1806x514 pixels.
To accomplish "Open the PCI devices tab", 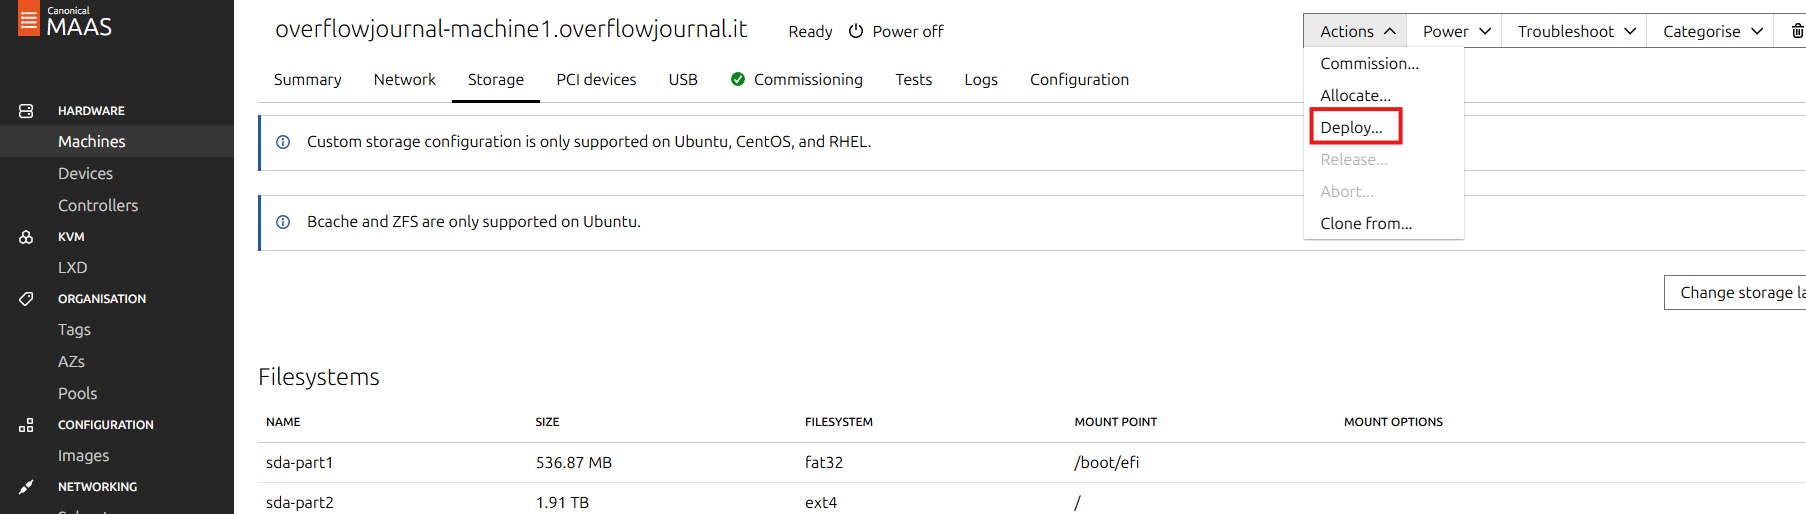I will click(596, 79).
